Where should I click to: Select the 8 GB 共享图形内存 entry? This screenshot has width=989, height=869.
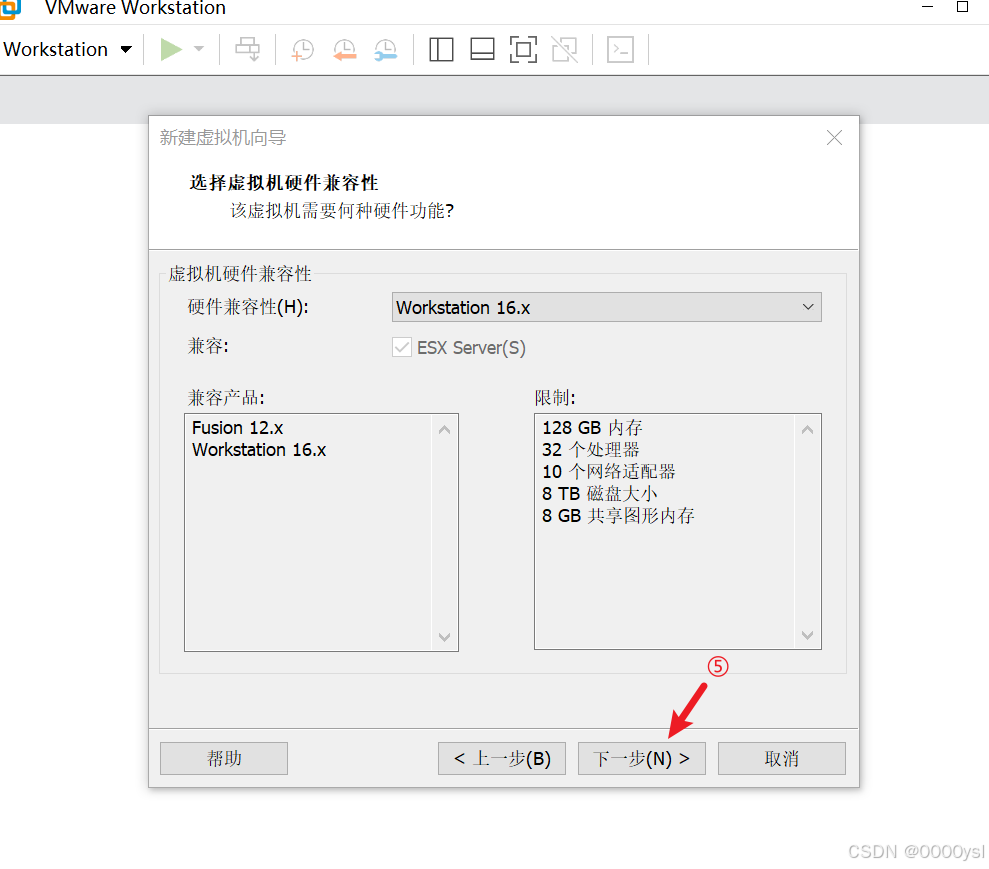[x=618, y=516]
